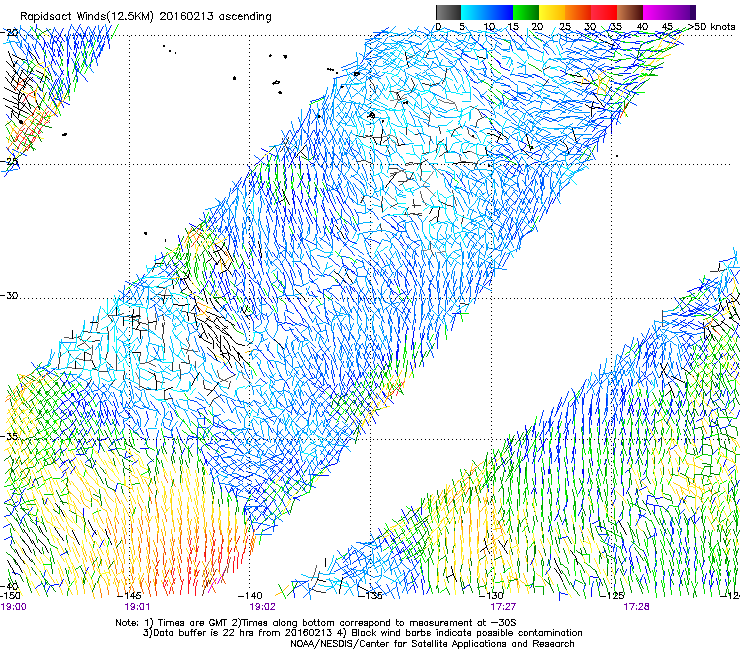
Task: Click the "-145" longitude label
Action: pos(129,596)
